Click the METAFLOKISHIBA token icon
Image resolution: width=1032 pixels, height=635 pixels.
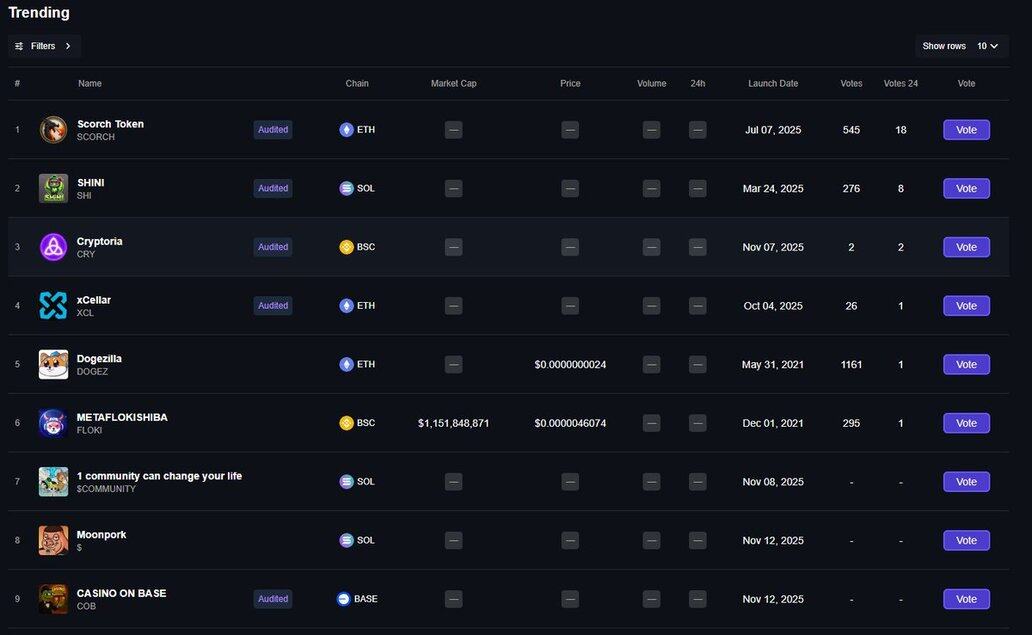53,423
